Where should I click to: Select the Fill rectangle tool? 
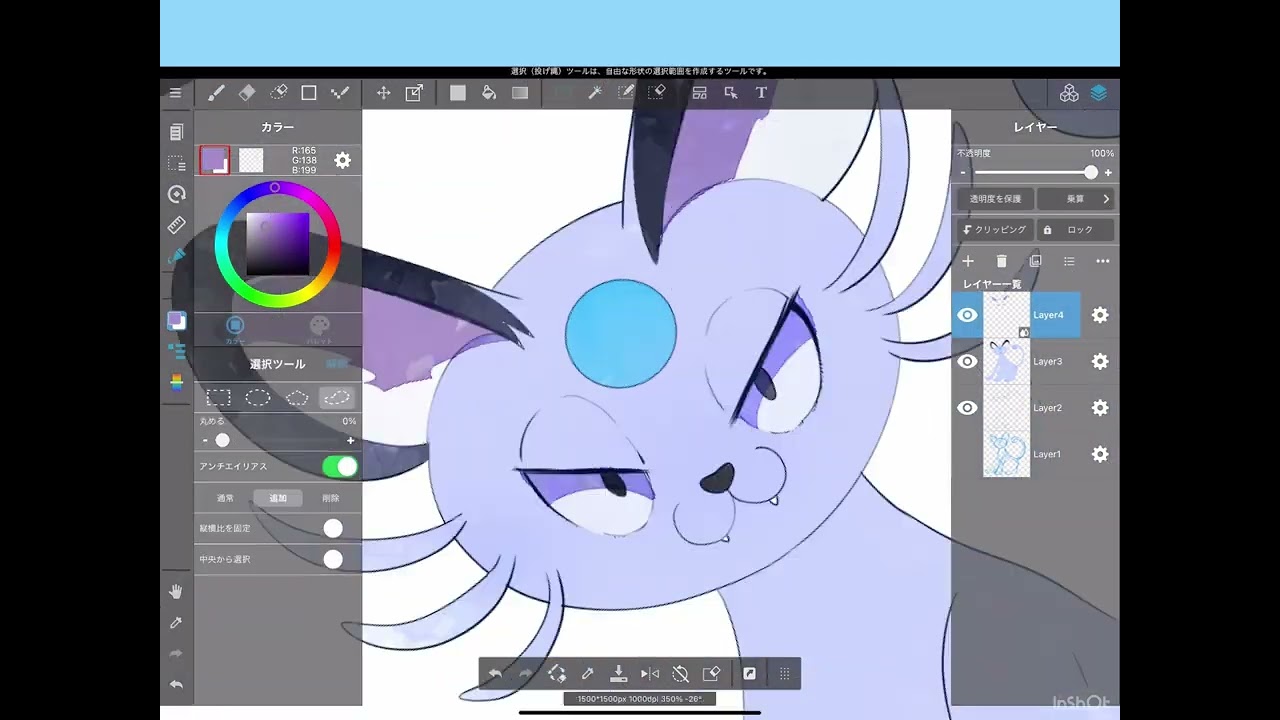click(x=458, y=93)
